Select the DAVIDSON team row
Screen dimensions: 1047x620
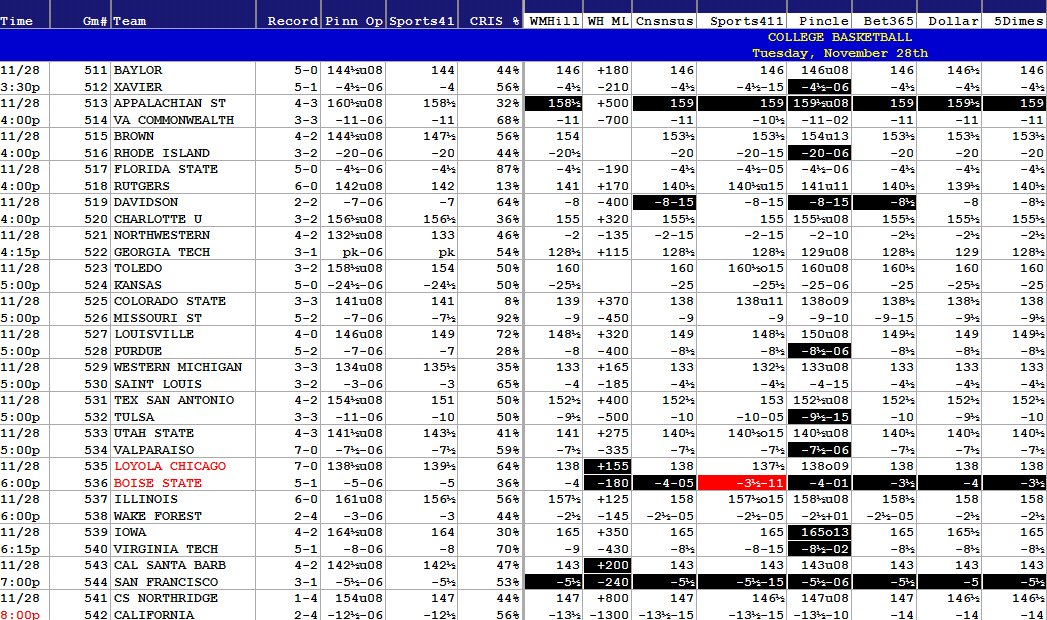point(524,202)
